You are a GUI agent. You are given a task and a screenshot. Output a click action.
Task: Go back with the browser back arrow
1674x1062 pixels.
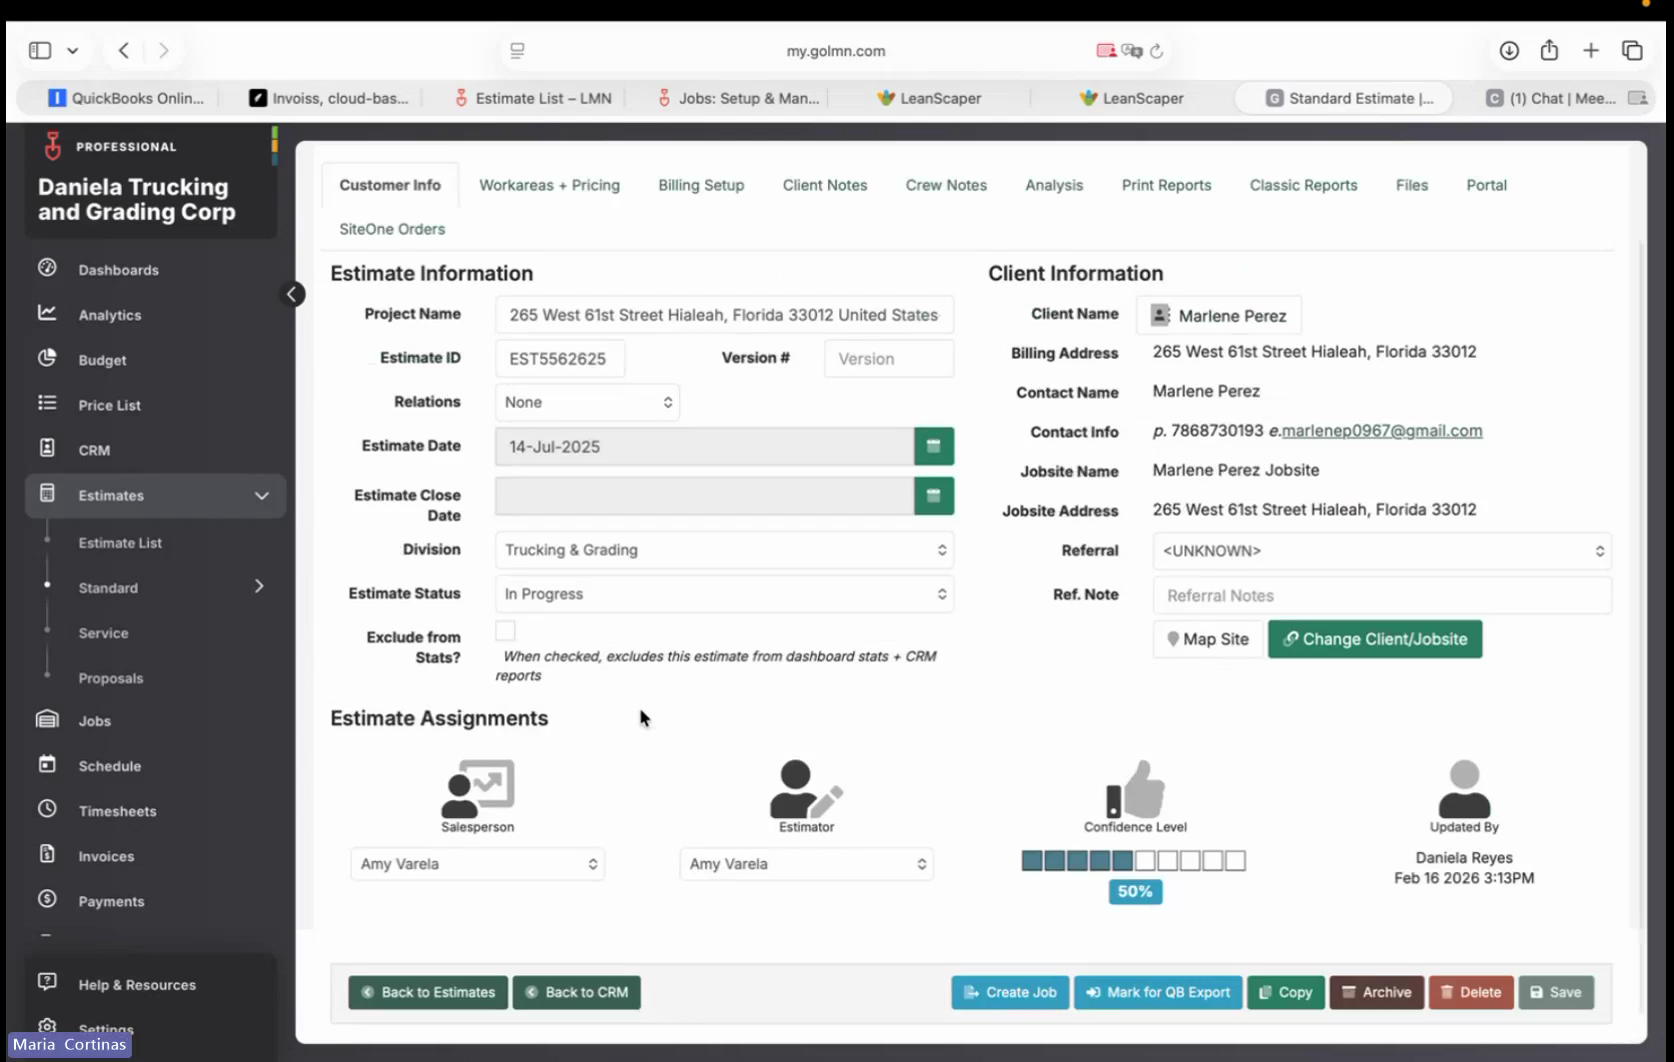124,50
